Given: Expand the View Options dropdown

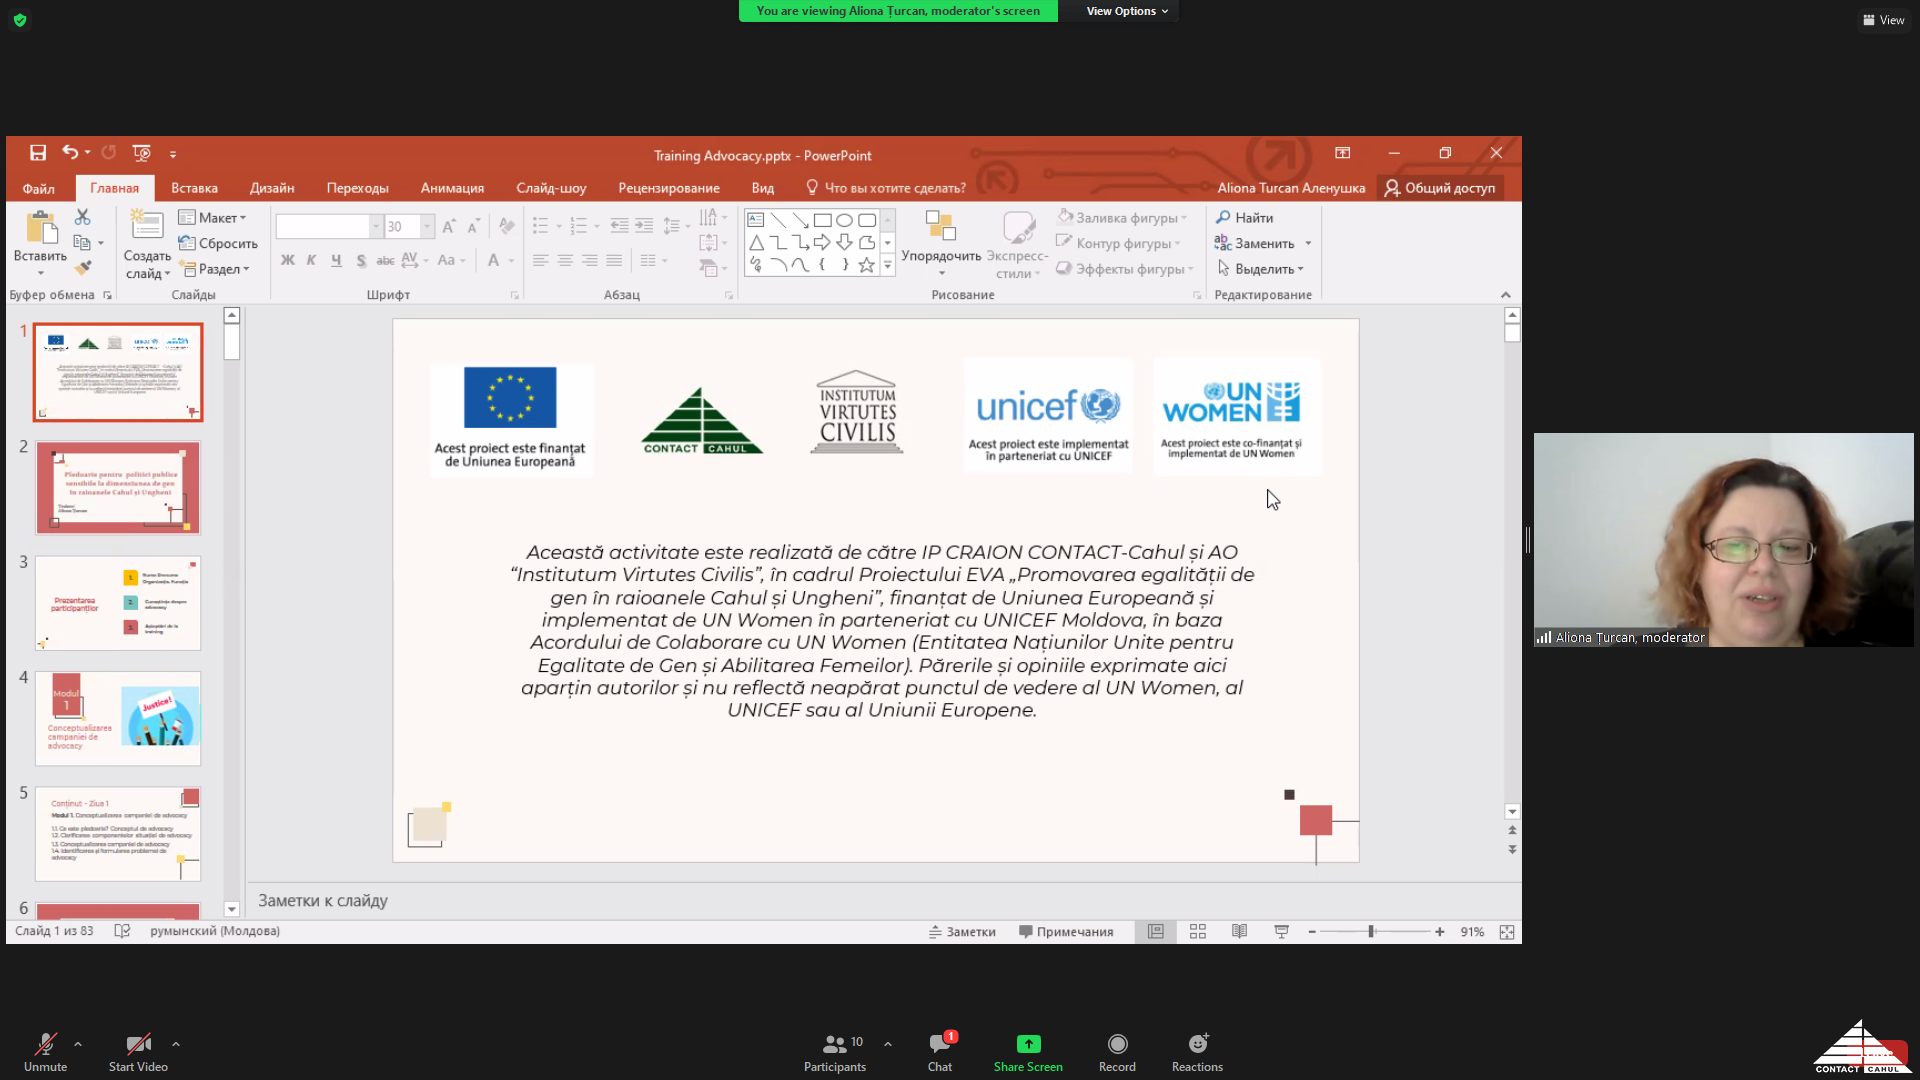Looking at the screenshot, I should pyautogui.click(x=1127, y=11).
